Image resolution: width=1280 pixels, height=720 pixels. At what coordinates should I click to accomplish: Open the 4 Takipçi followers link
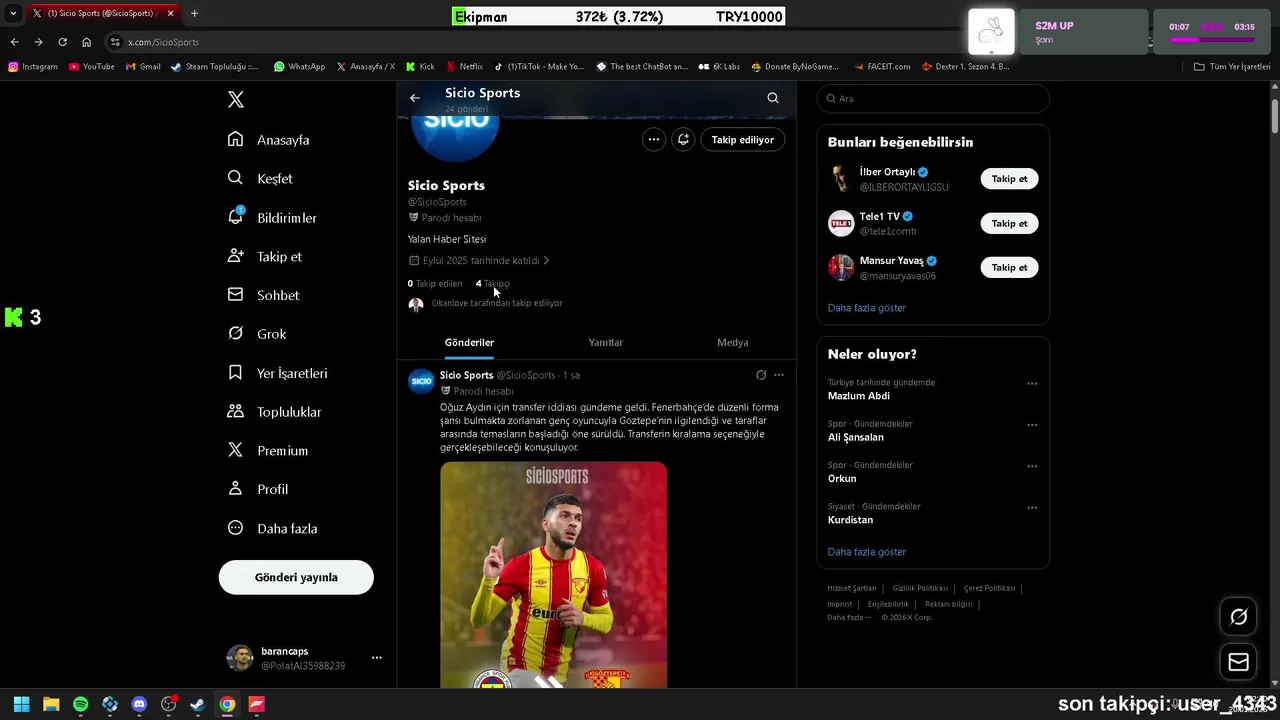click(x=493, y=284)
